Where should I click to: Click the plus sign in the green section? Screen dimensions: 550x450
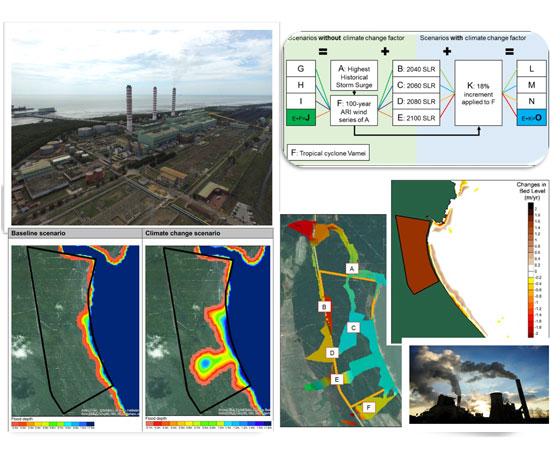point(385,52)
